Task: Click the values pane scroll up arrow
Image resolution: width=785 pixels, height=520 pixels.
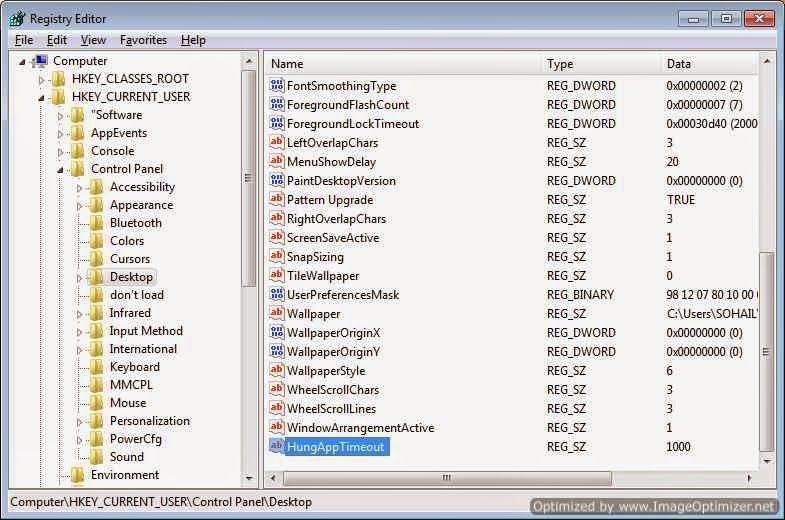Action: click(767, 61)
